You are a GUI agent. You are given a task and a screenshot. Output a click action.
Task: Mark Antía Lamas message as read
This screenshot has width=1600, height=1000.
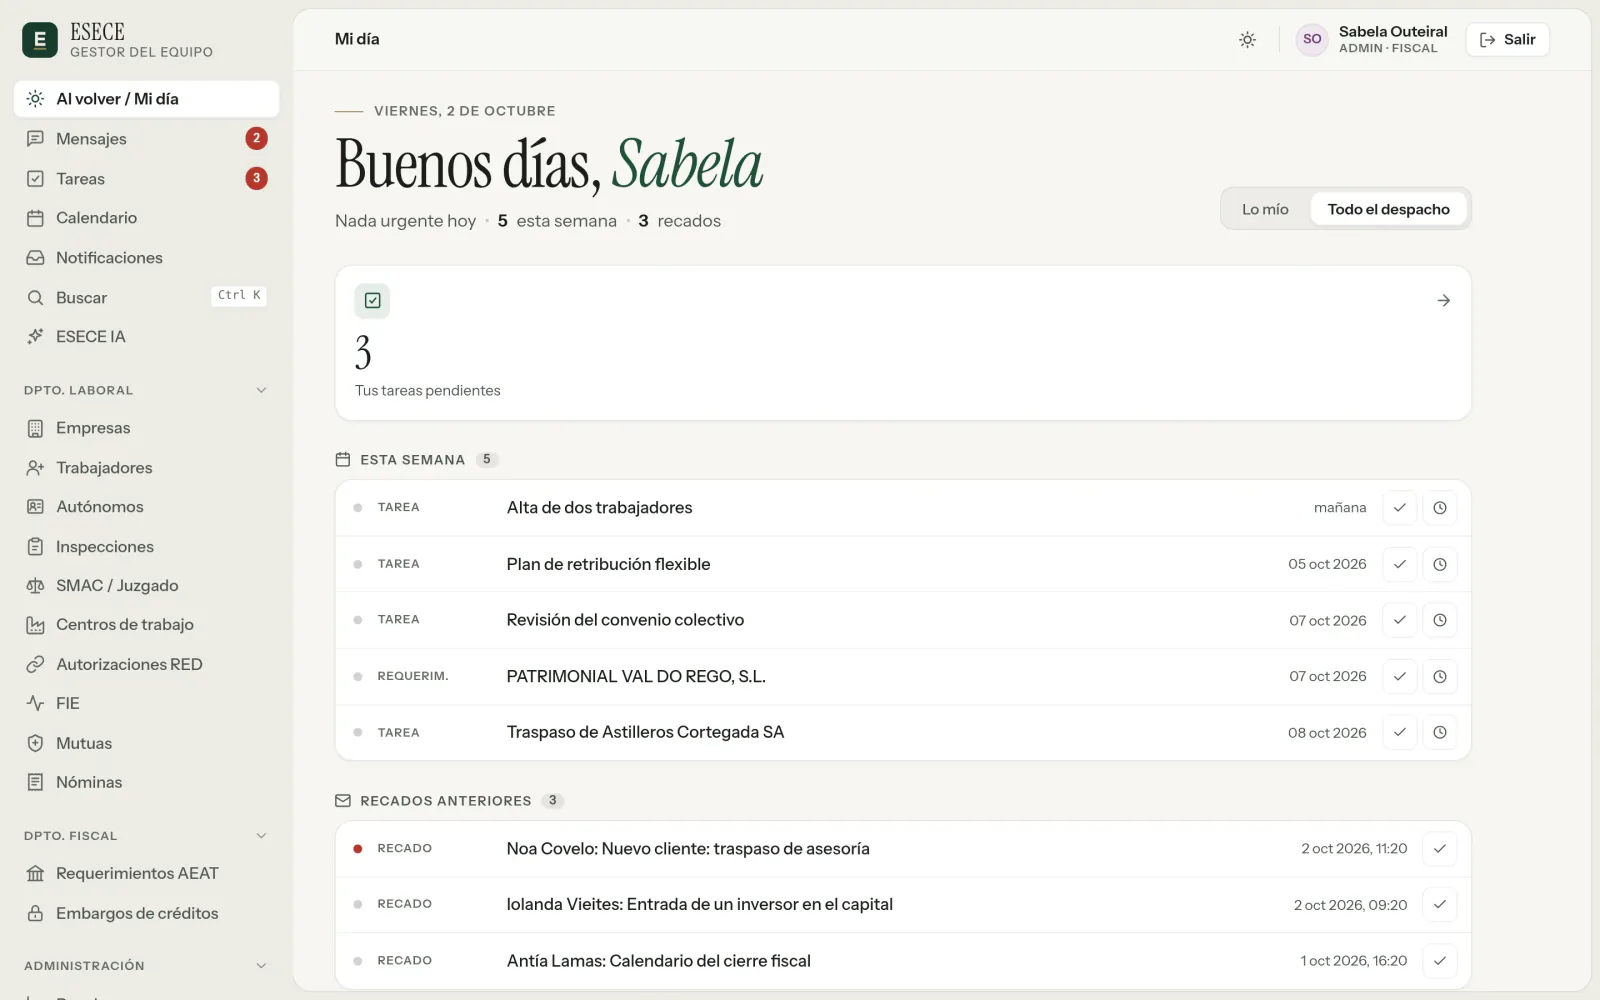tap(1440, 961)
